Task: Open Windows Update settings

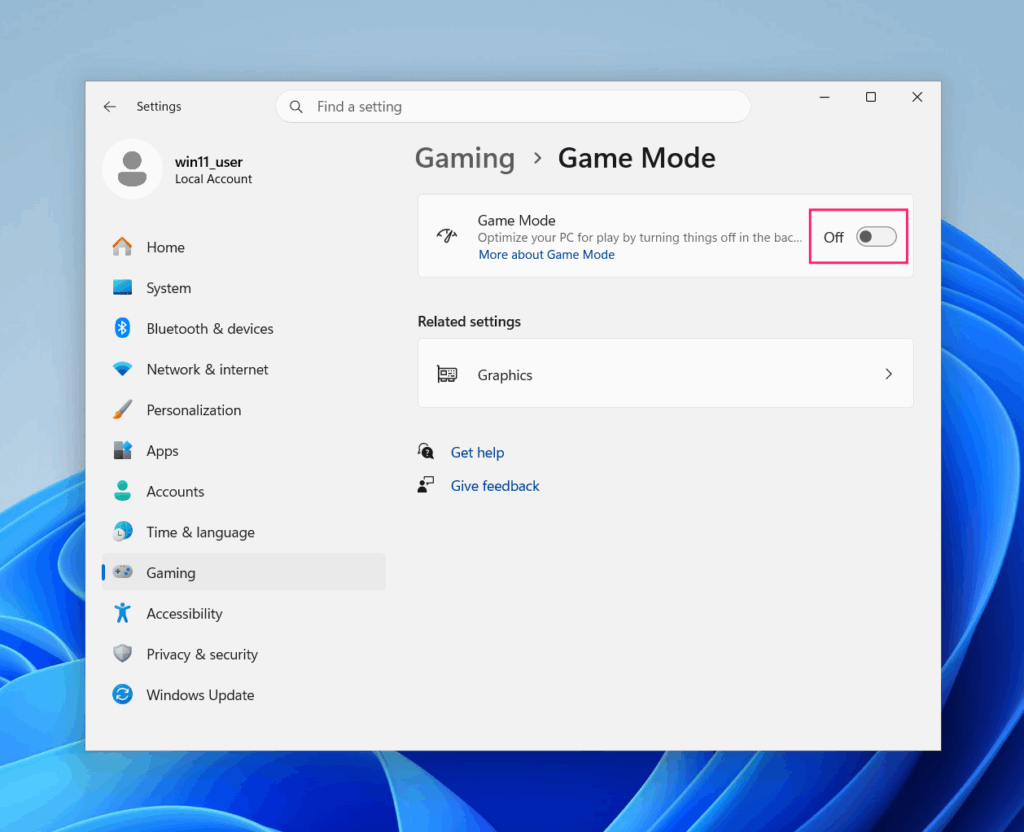Action: [x=244, y=695]
